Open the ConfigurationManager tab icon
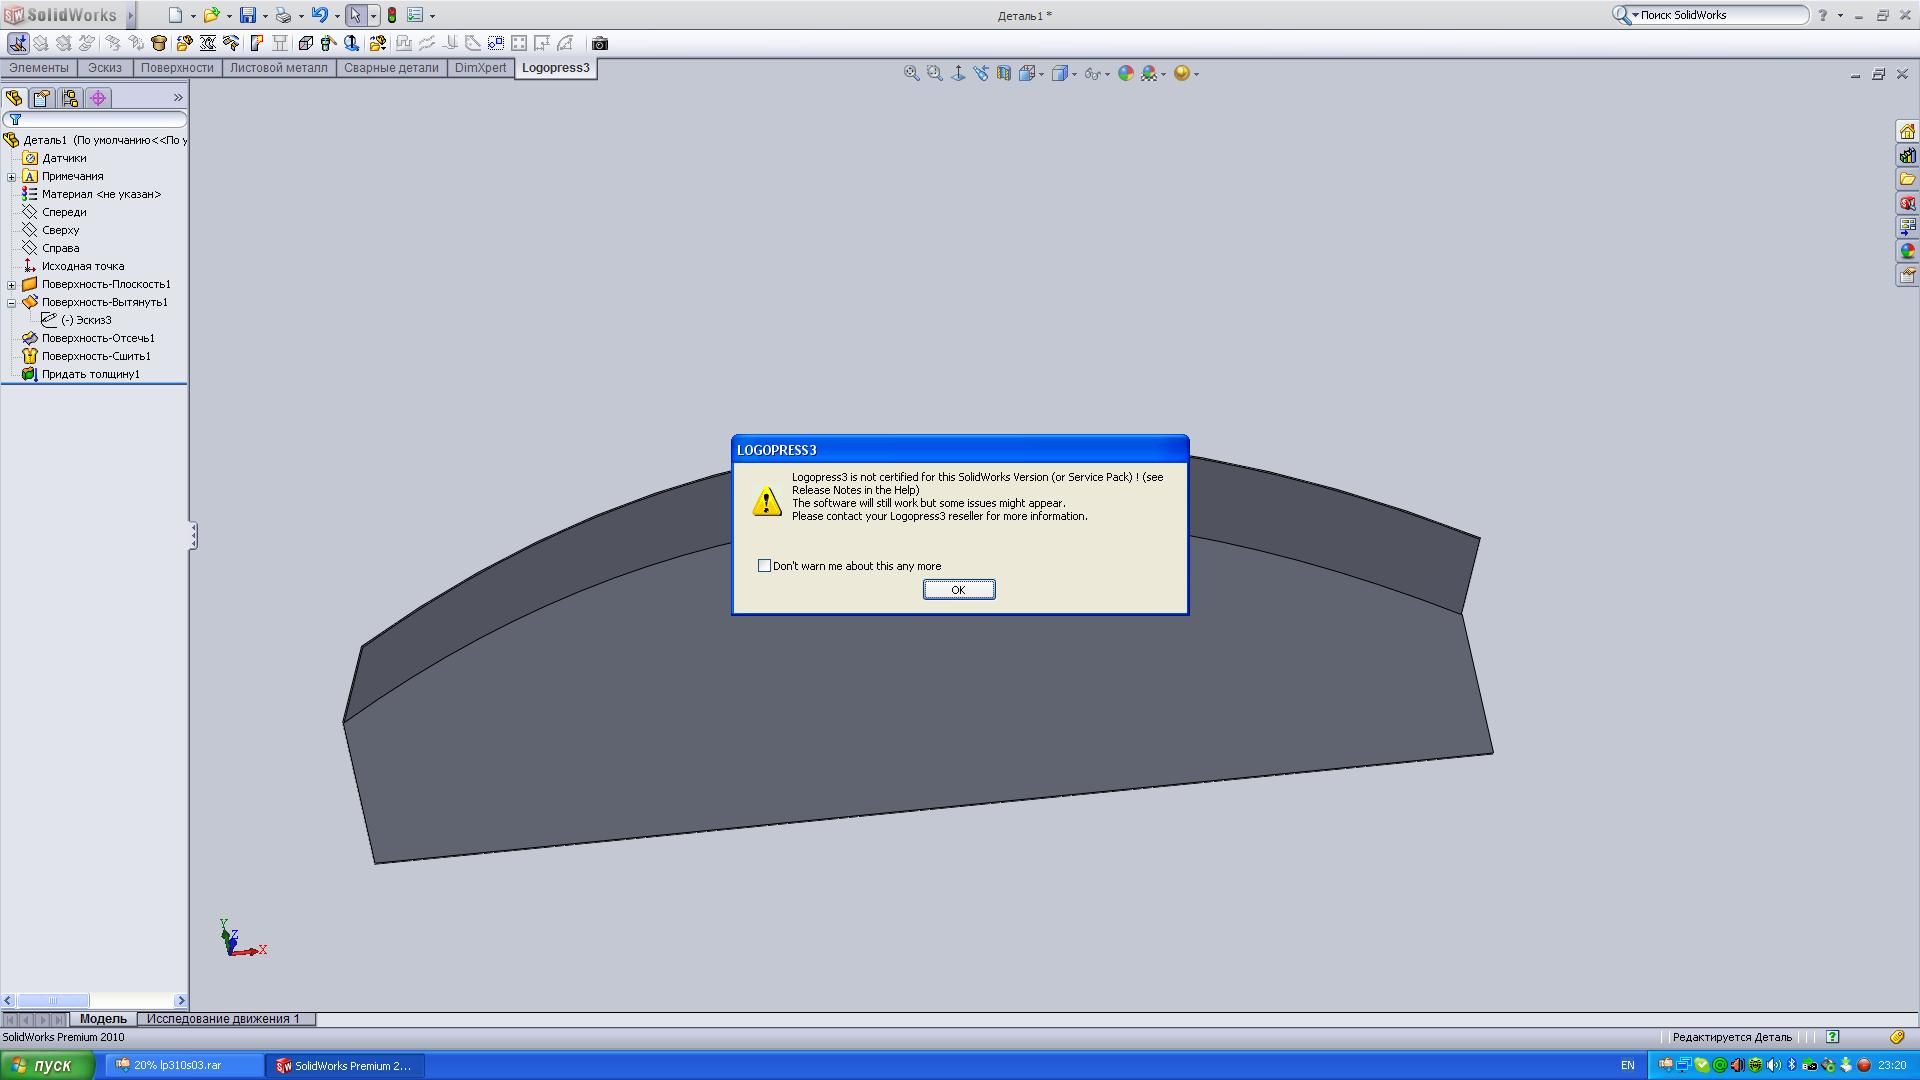Screen dimensions: 1920x1080 click(x=69, y=98)
